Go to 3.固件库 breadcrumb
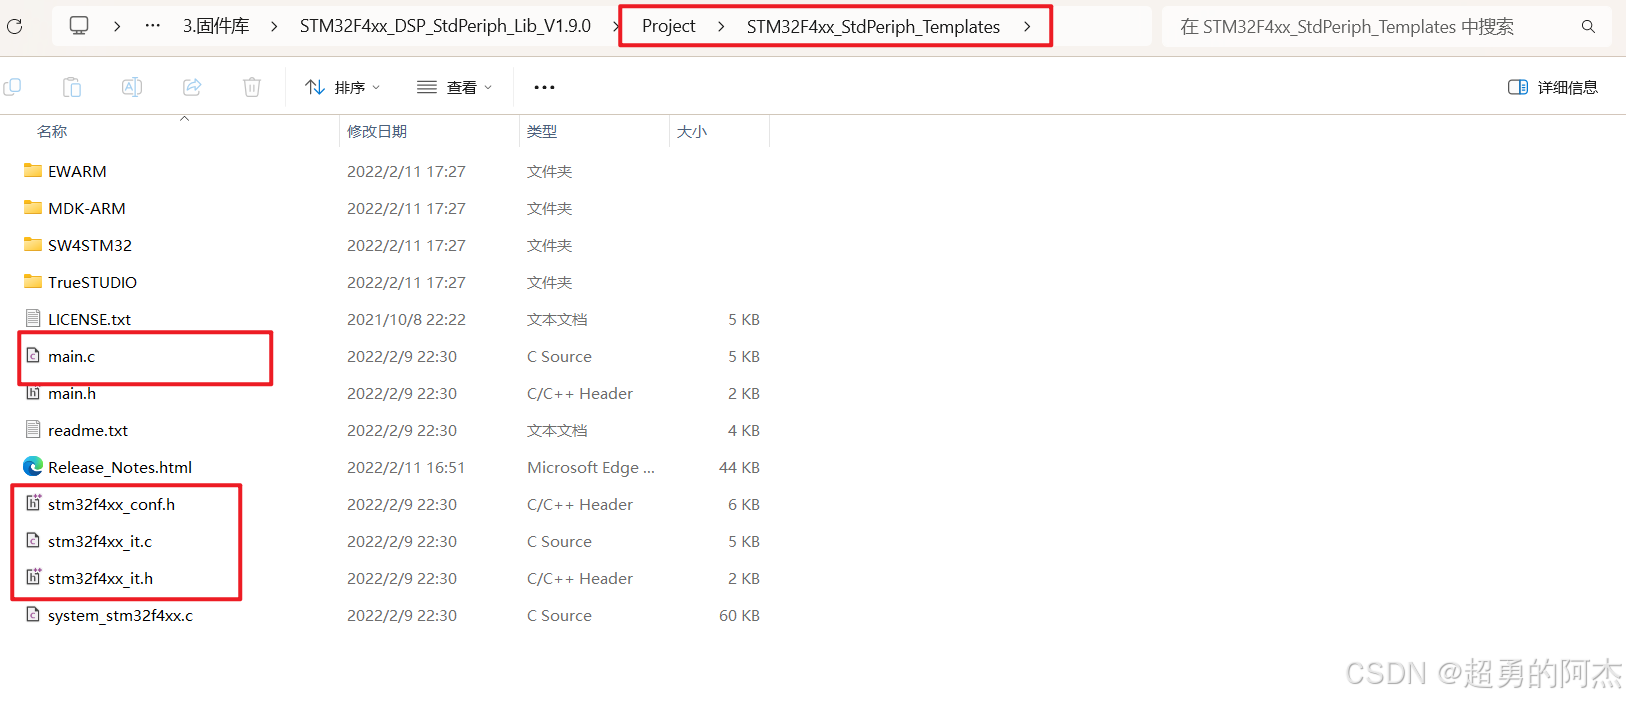 tap(216, 26)
